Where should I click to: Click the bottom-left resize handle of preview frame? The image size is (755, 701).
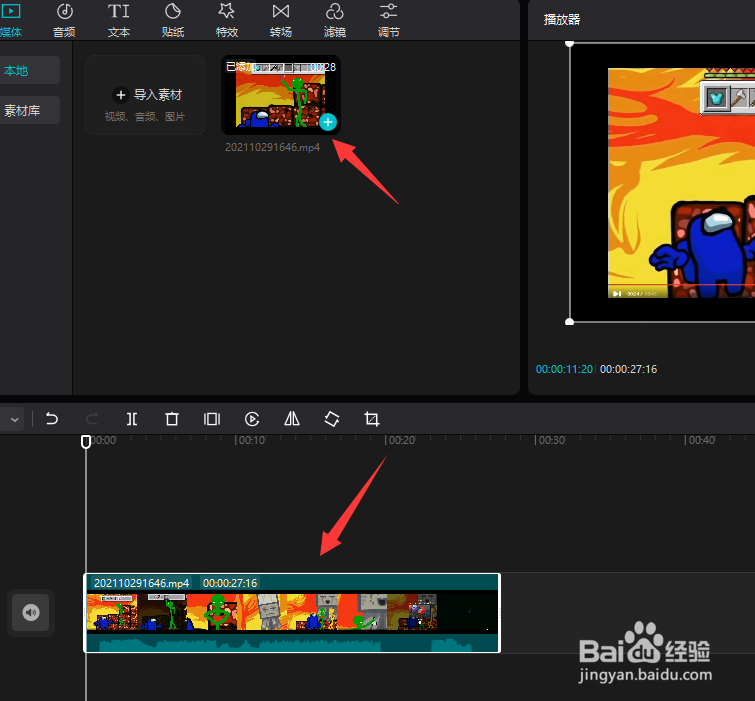(x=569, y=322)
